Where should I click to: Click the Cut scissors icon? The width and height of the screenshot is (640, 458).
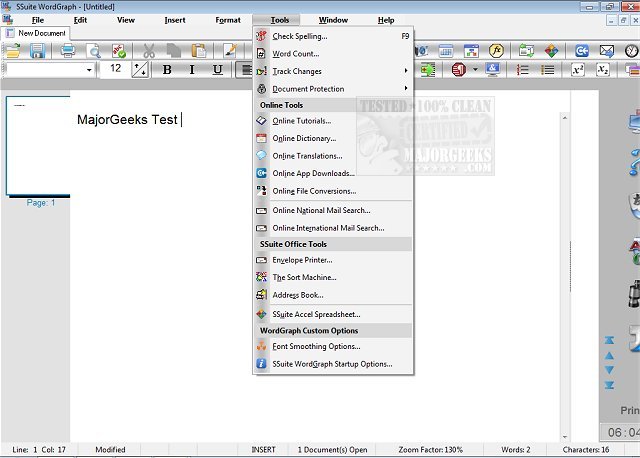149,51
